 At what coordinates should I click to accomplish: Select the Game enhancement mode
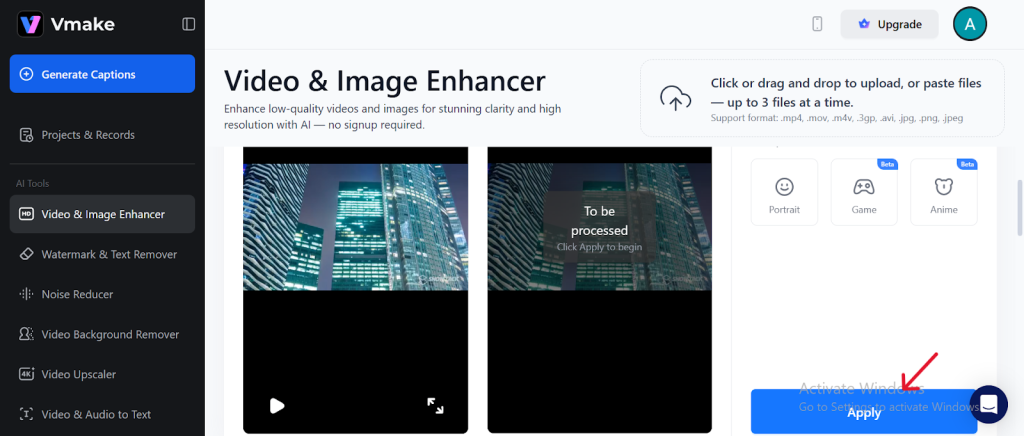(864, 192)
